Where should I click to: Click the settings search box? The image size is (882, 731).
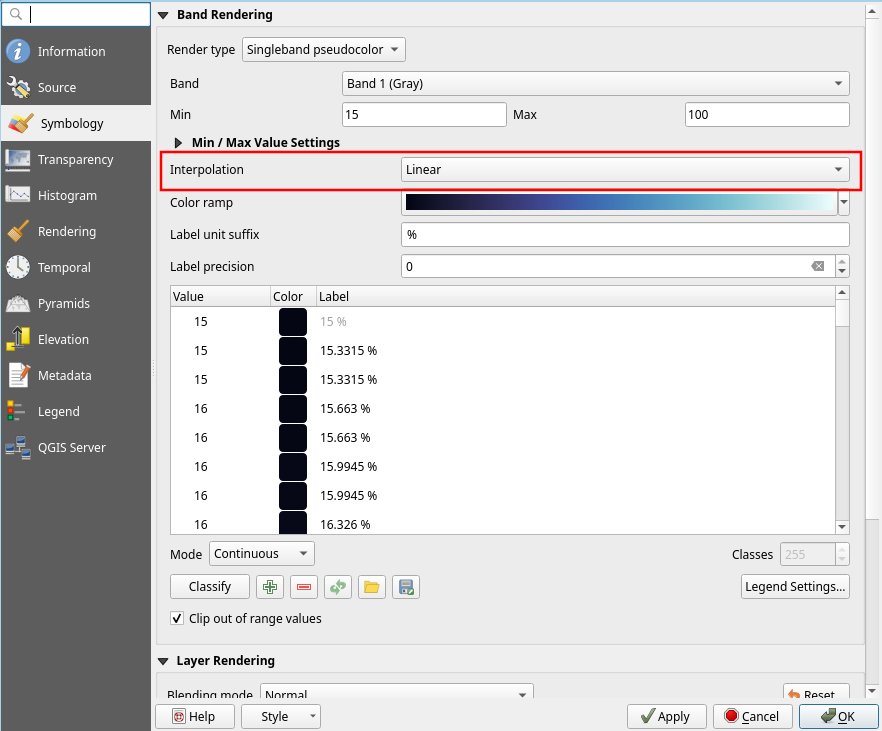tap(76, 14)
